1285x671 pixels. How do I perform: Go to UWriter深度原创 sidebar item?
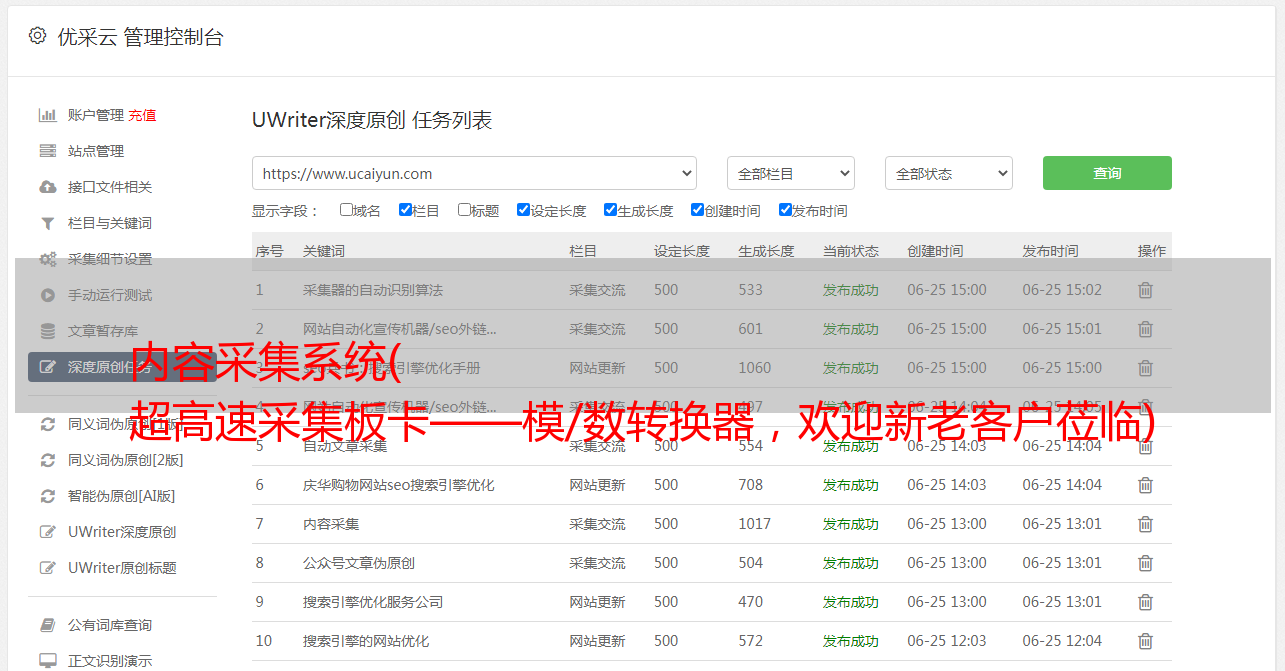point(122,532)
